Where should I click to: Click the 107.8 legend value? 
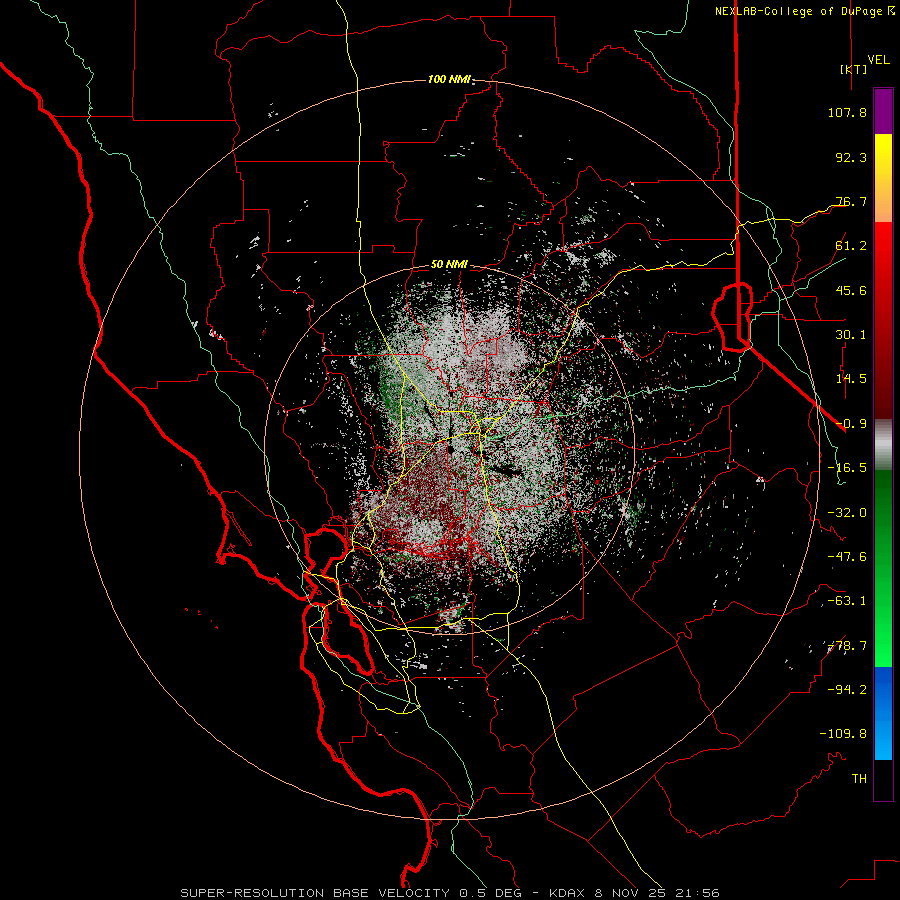(847, 112)
